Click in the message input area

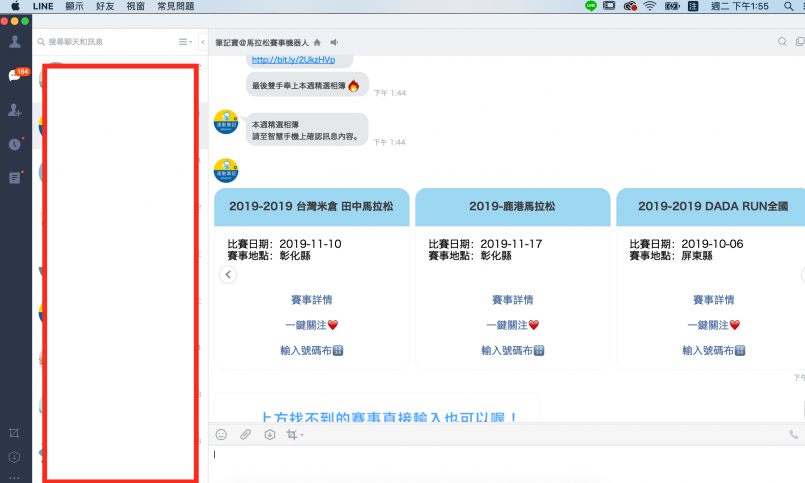coord(506,463)
